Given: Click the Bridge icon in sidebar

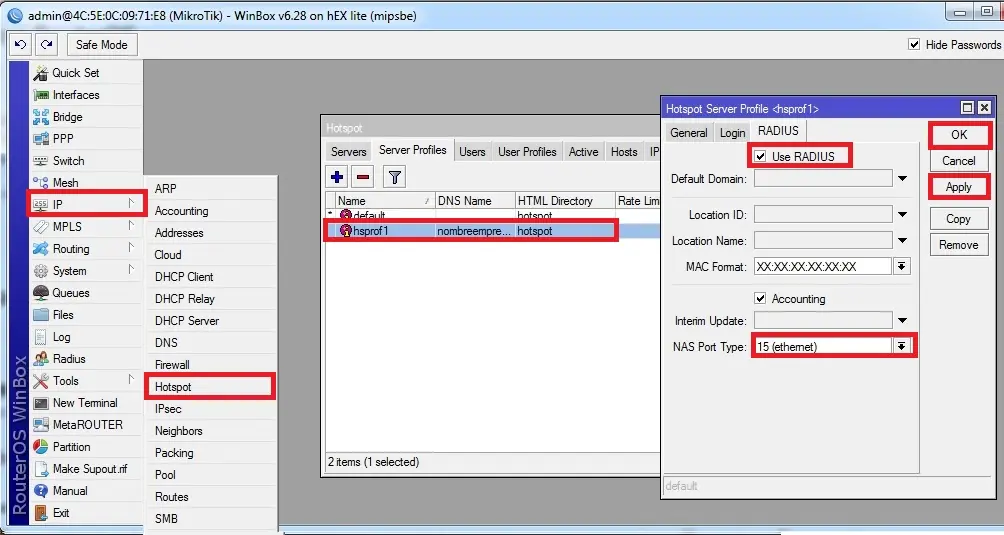Looking at the screenshot, I should [41, 117].
